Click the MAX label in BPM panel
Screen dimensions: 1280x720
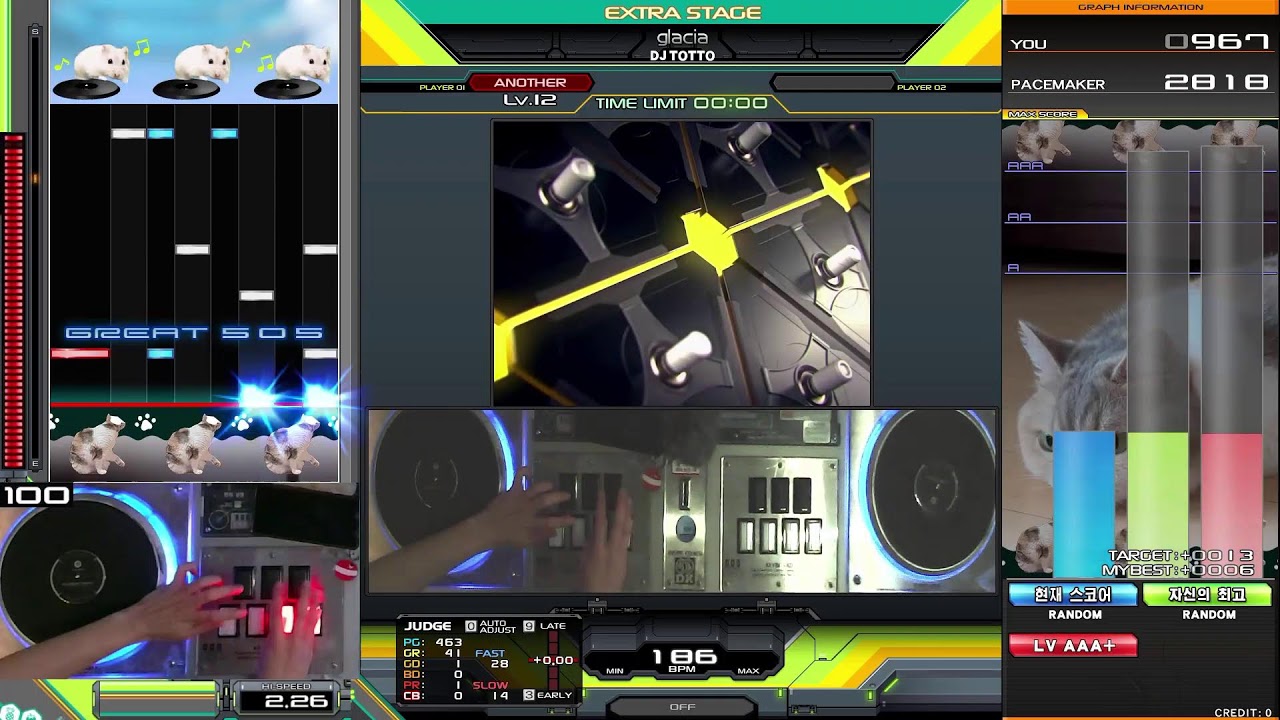(748, 671)
